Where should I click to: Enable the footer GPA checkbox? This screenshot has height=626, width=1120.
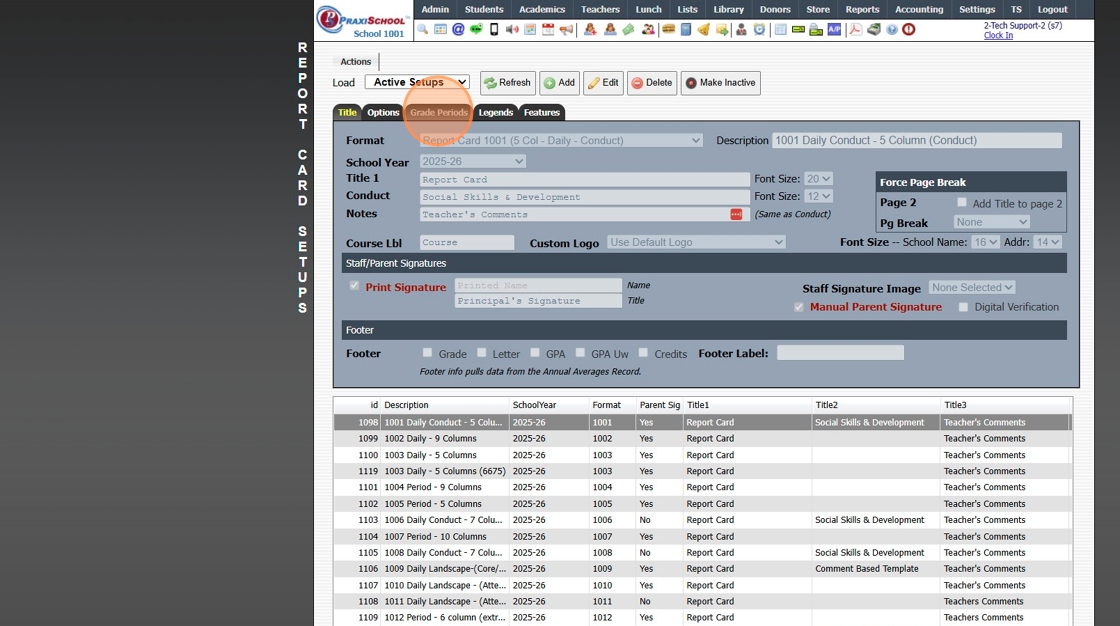point(535,353)
